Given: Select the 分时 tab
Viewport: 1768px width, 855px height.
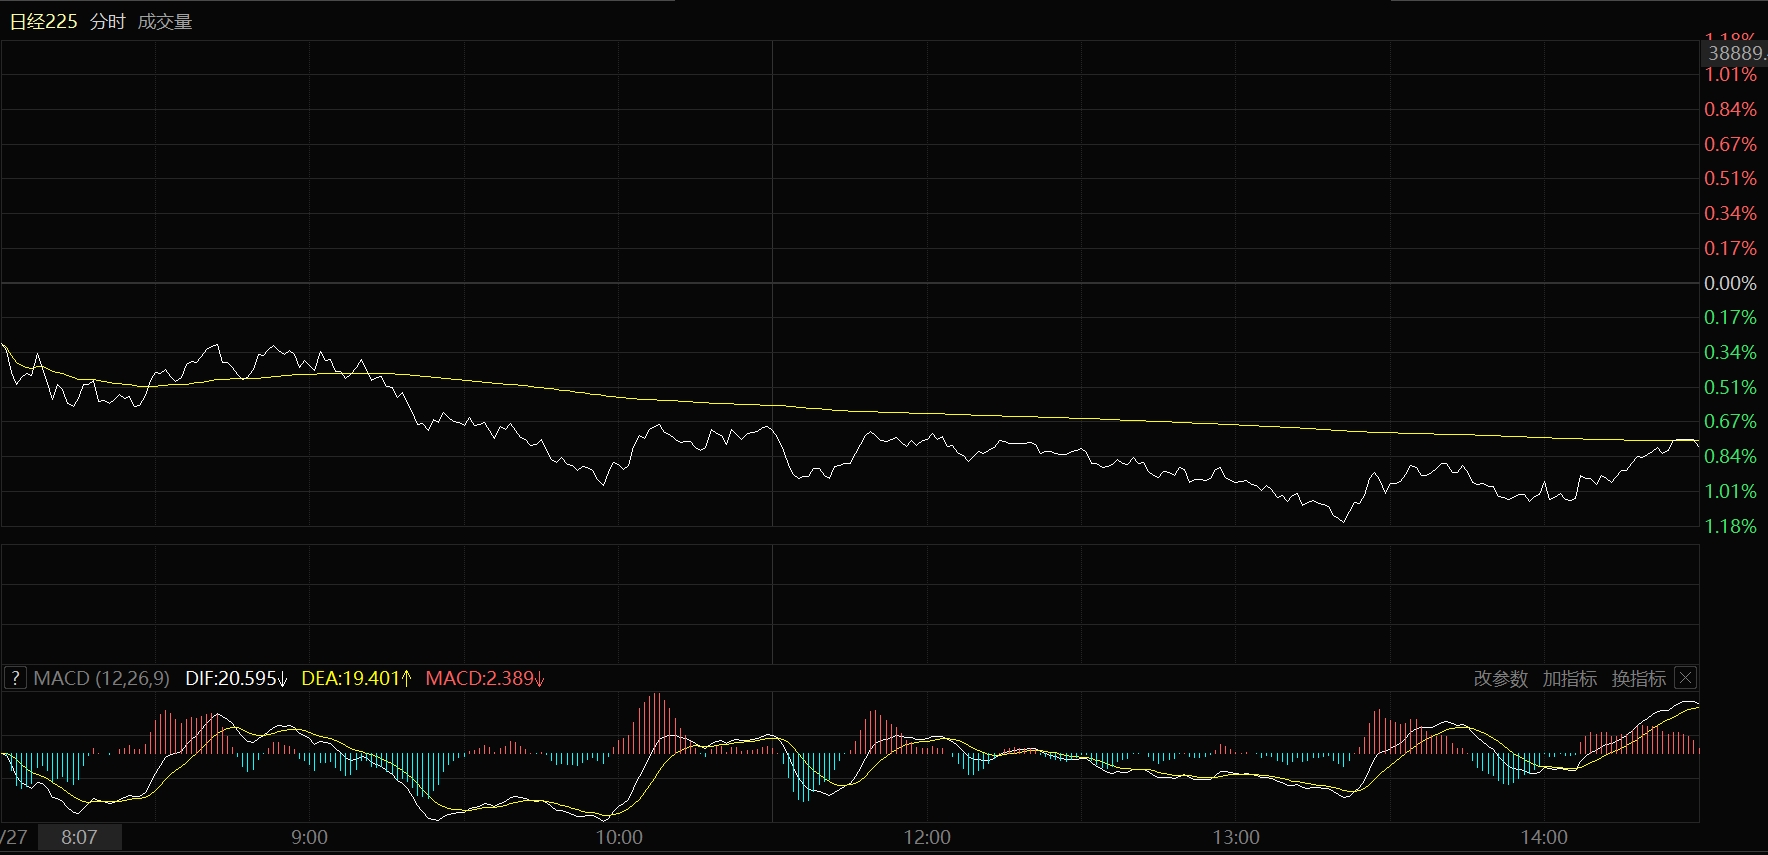Looking at the screenshot, I should [108, 22].
